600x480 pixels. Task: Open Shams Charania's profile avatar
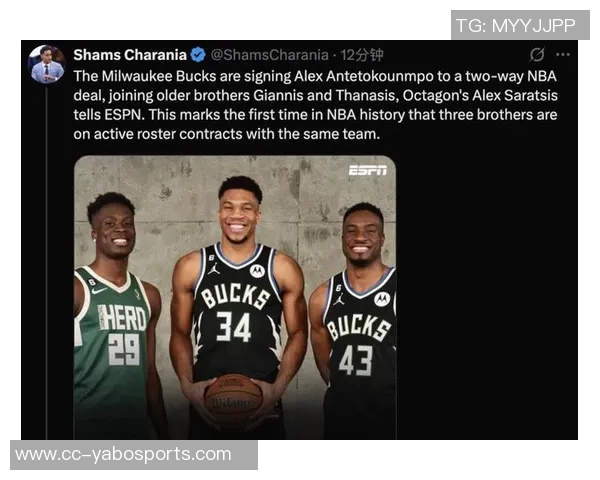47,64
